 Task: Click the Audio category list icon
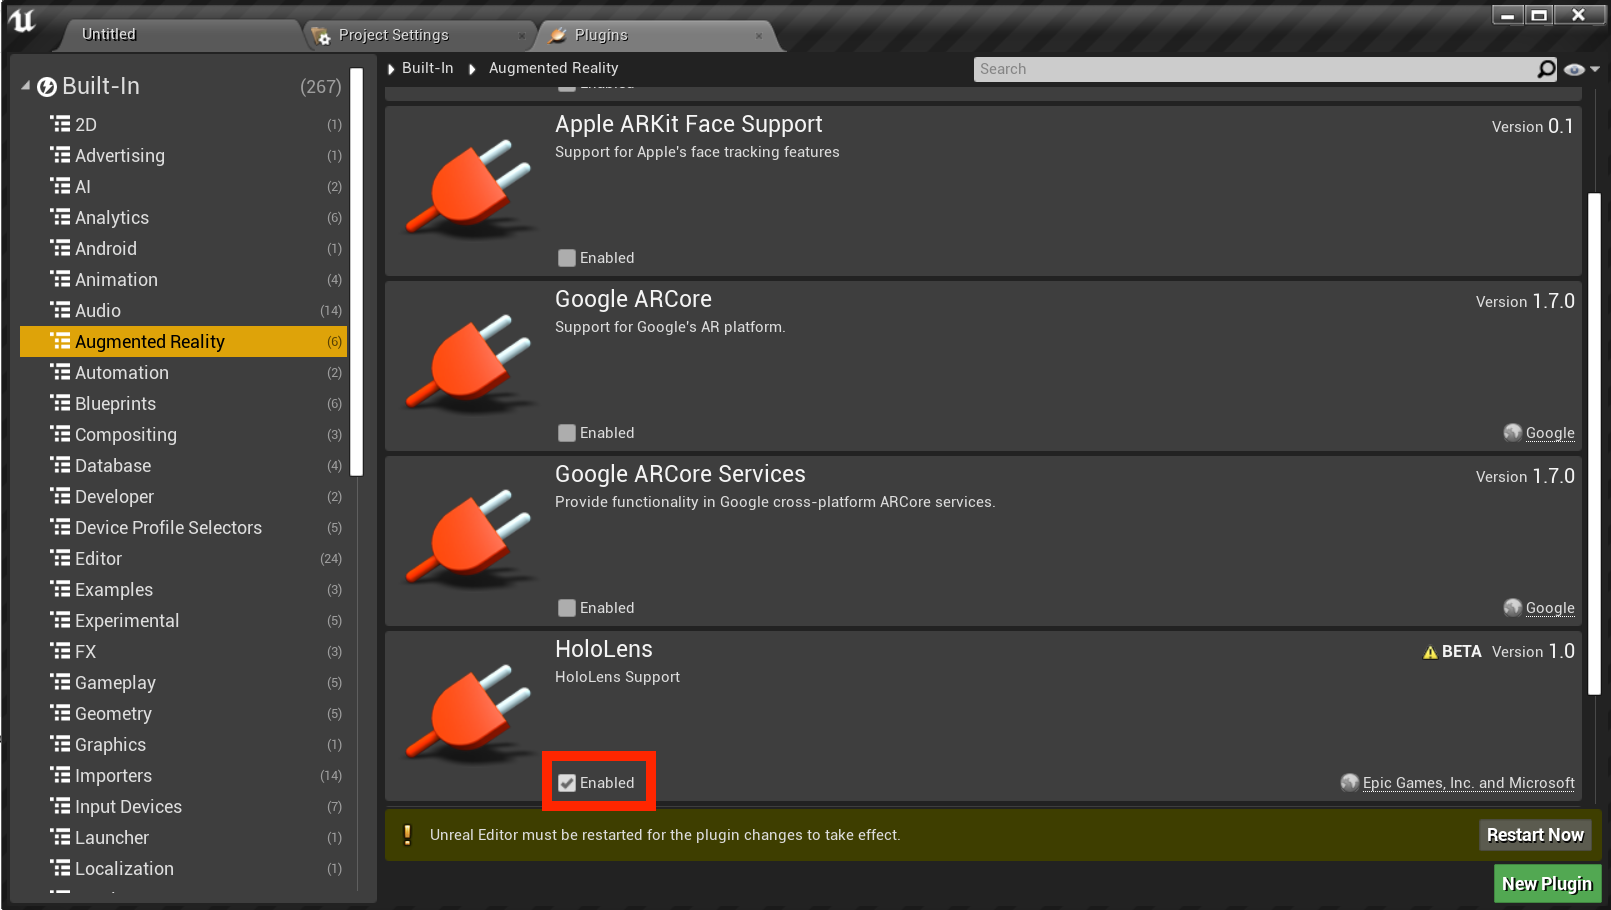pos(60,310)
